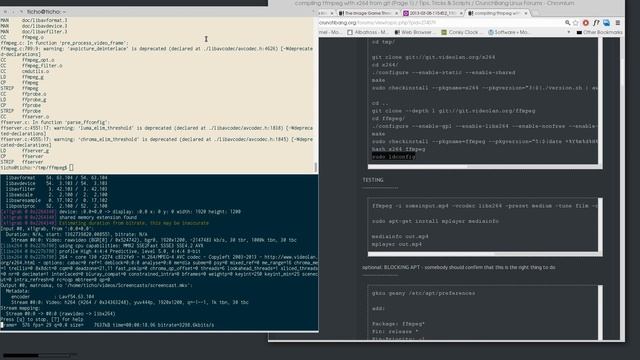Click the 'git clone git://git.videolan.org/x264' line
Screen dimensions: 640x360
433,57
